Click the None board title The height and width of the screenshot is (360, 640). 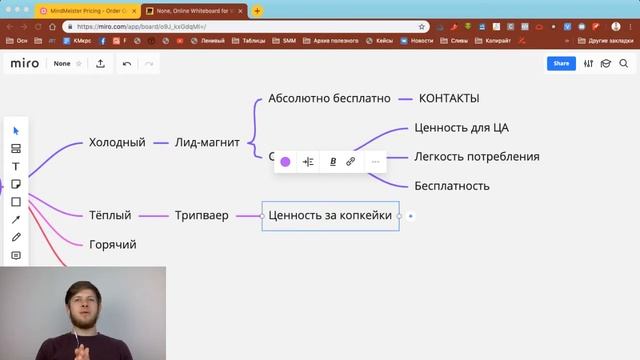pos(62,64)
